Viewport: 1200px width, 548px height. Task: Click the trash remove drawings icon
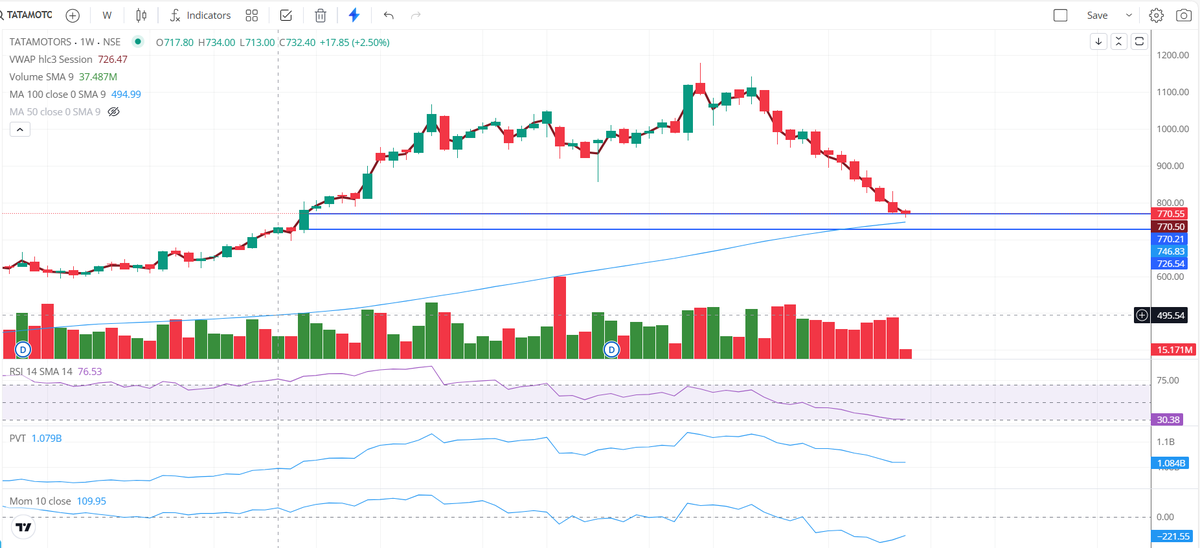(320, 15)
